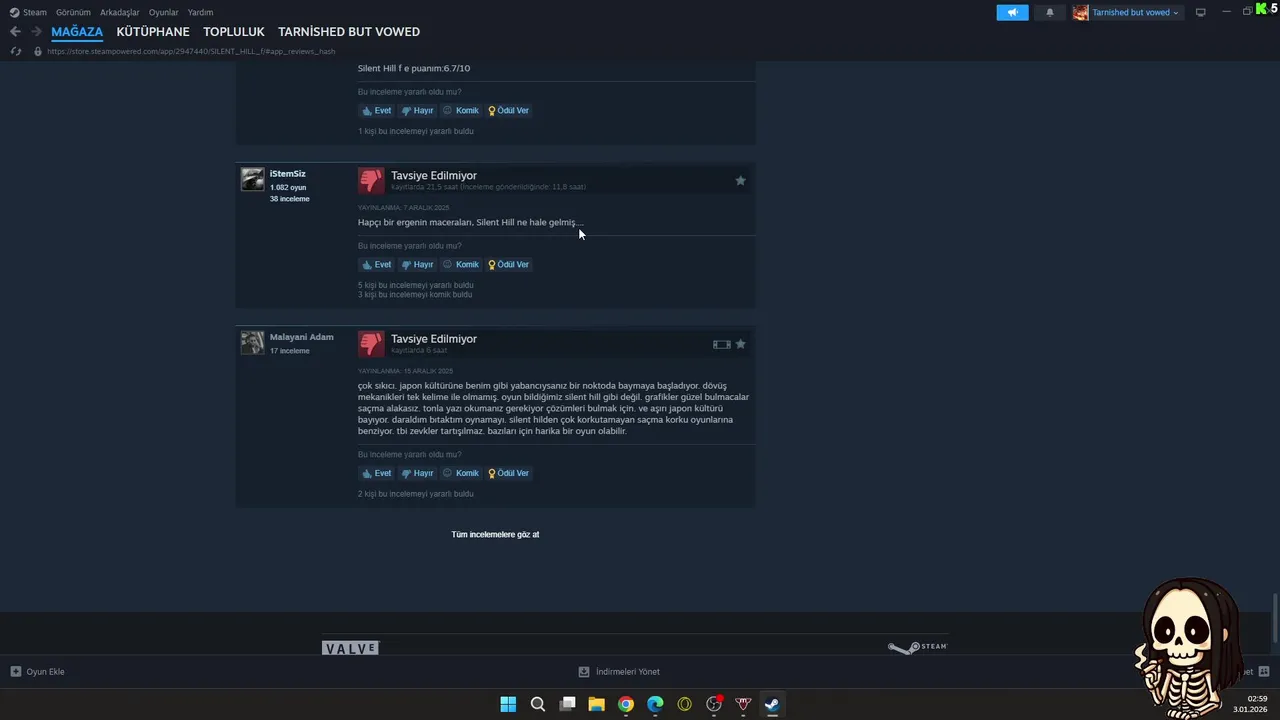Open Microsoft Edge from the taskbar
This screenshot has height=720, width=1280.
click(655, 704)
